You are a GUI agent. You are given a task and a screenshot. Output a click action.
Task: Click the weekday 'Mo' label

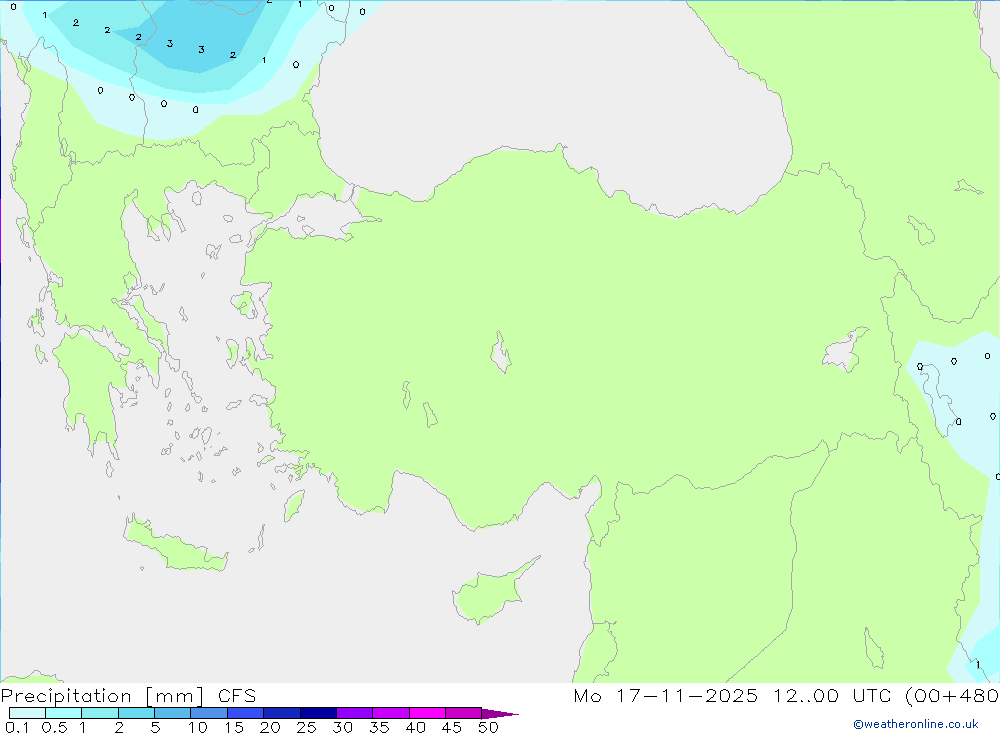(x=587, y=695)
